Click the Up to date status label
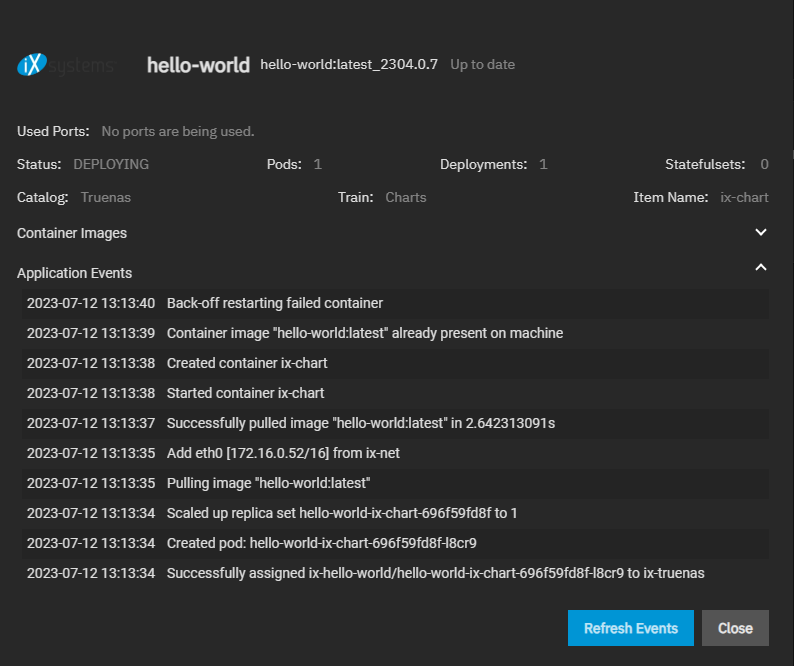Image resolution: width=794 pixels, height=666 pixels. [483, 64]
